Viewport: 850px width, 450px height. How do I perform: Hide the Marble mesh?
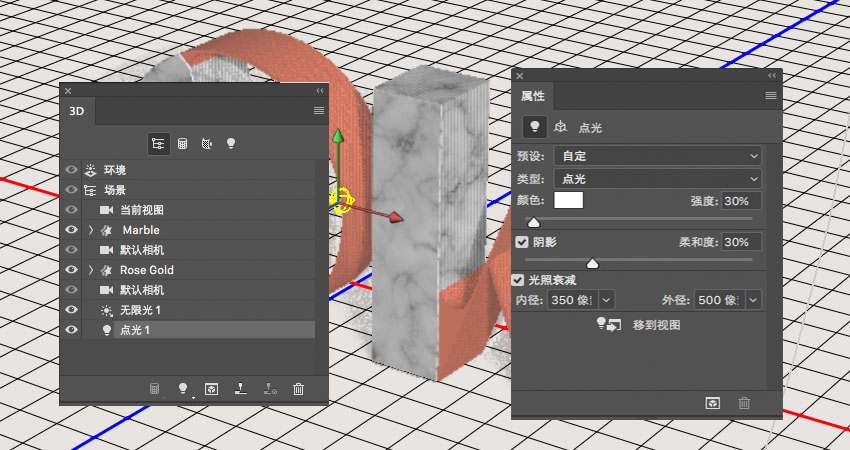point(72,230)
